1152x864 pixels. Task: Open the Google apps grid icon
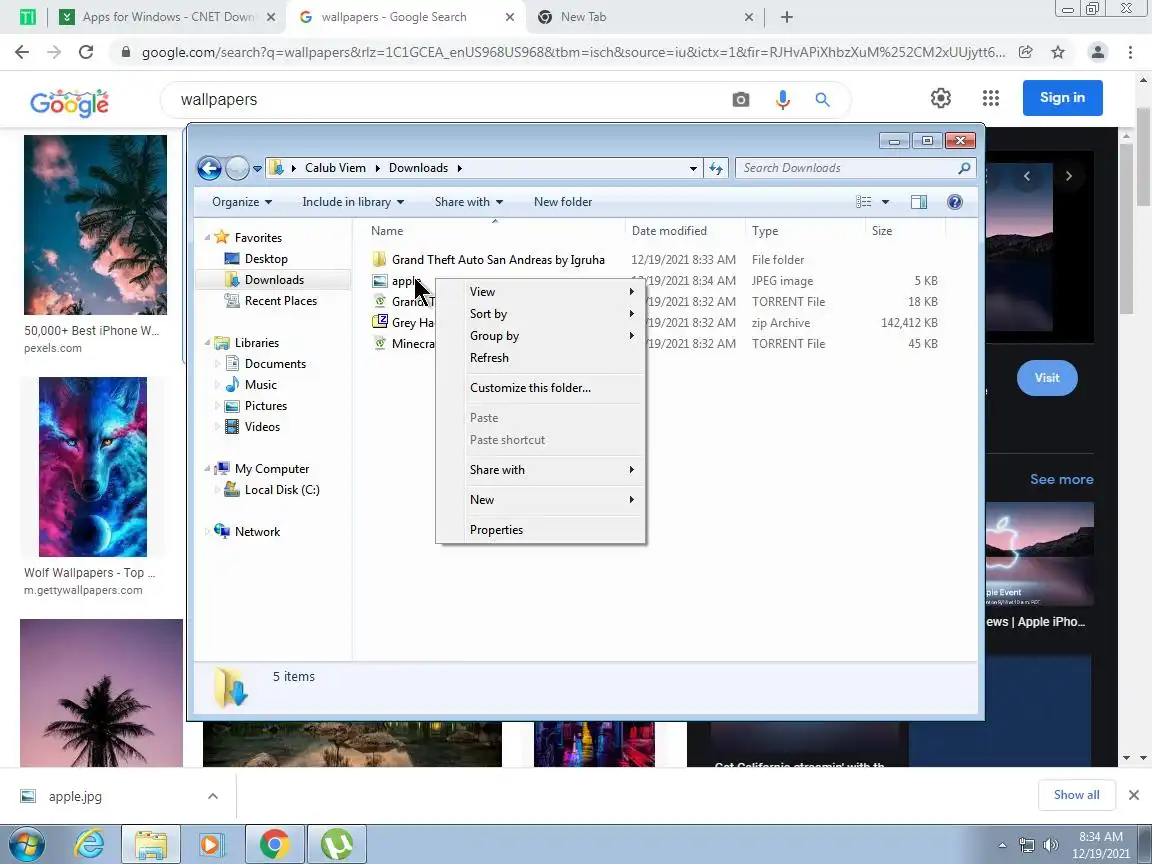(990, 98)
